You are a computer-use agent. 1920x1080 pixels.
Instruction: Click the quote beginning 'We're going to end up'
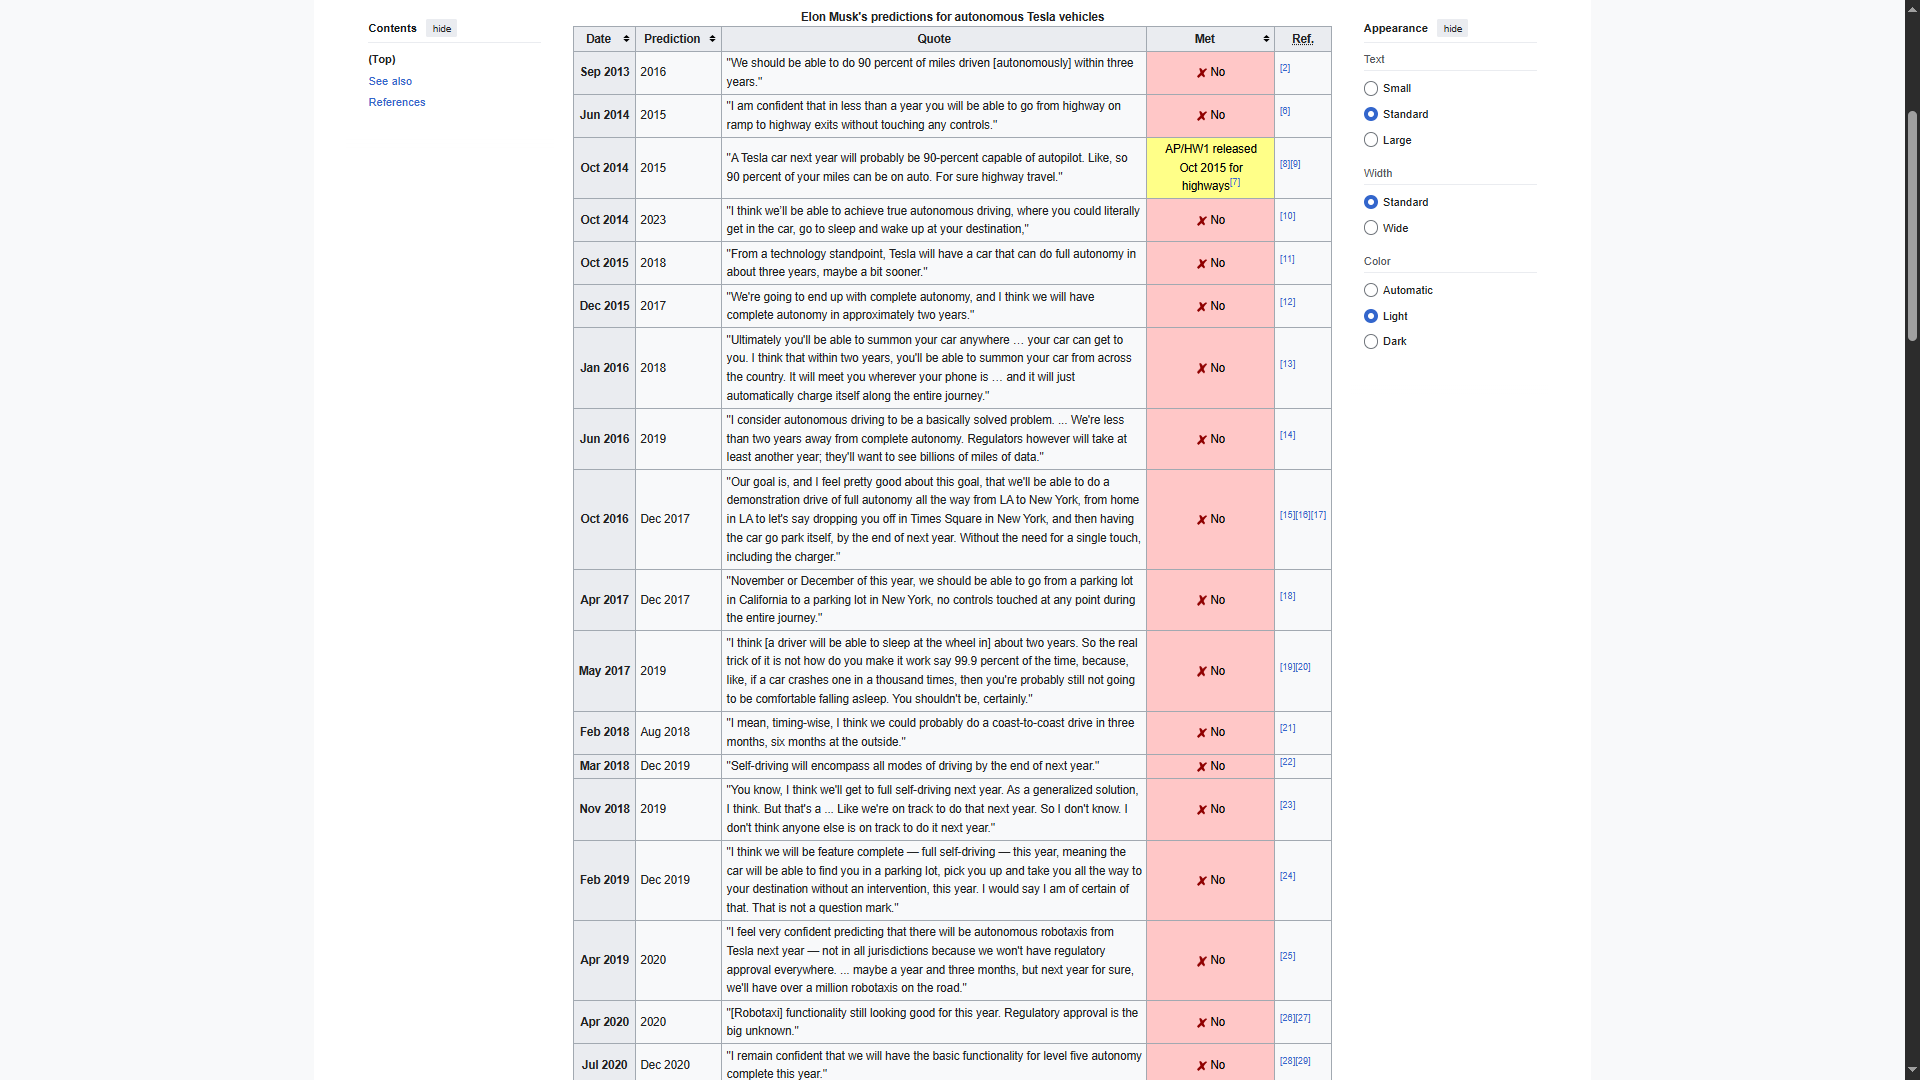(x=934, y=307)
